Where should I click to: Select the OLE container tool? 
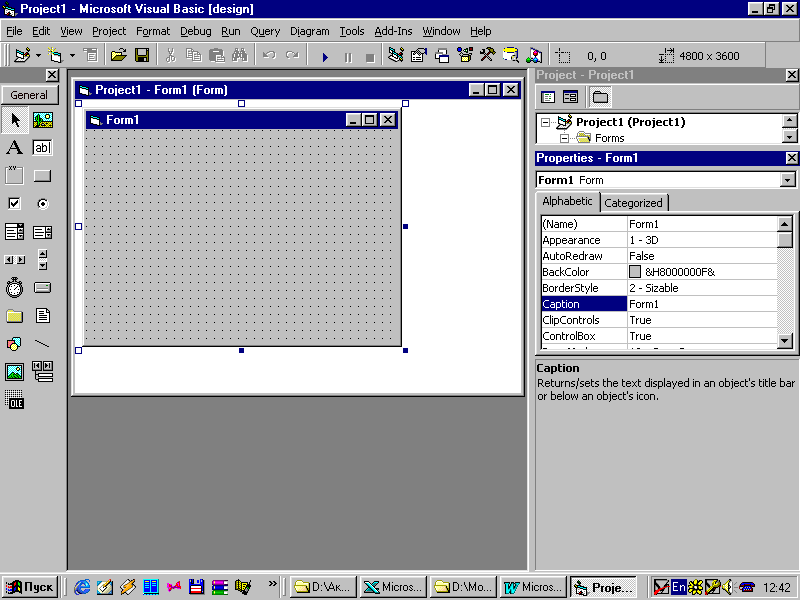(15, 399)
